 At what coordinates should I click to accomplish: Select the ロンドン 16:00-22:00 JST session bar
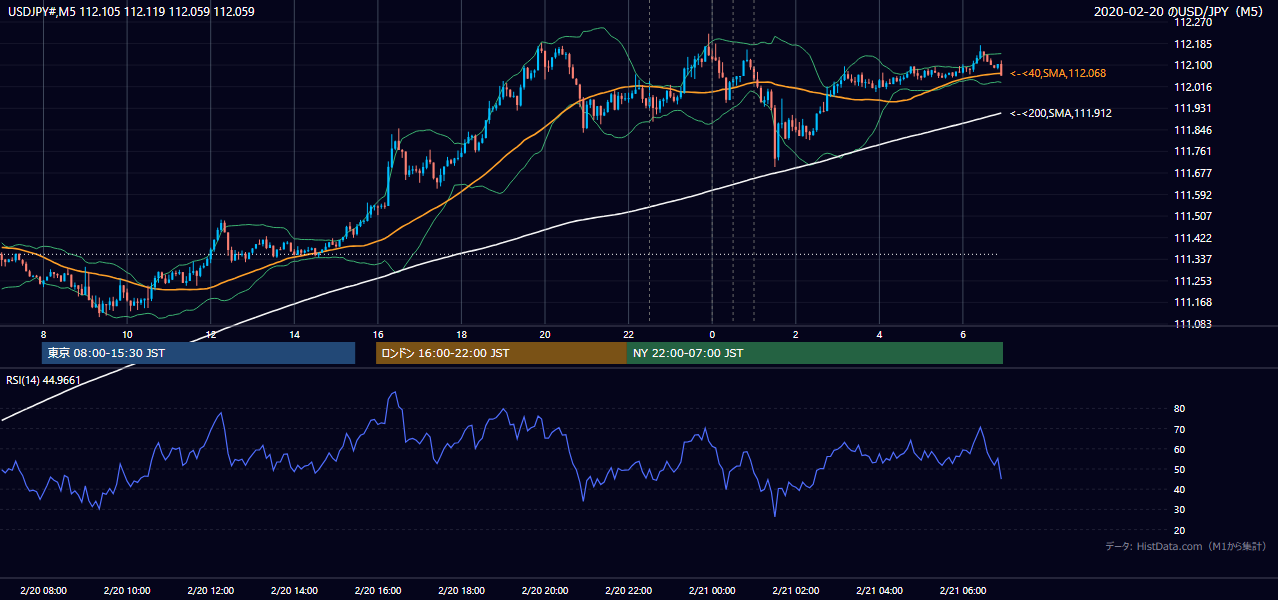pos(501,353)
